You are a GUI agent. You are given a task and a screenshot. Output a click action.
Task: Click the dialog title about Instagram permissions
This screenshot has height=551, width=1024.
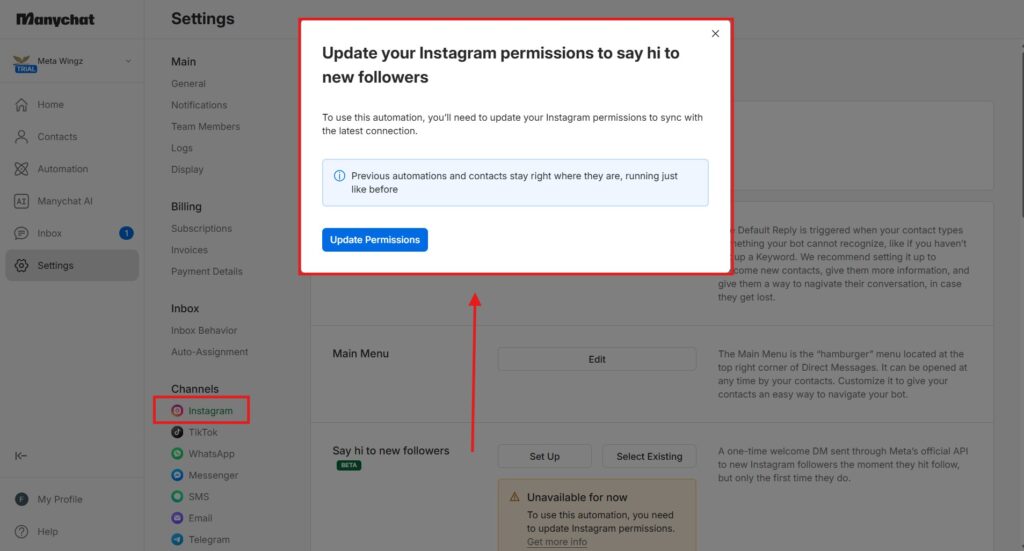(501, 65)
